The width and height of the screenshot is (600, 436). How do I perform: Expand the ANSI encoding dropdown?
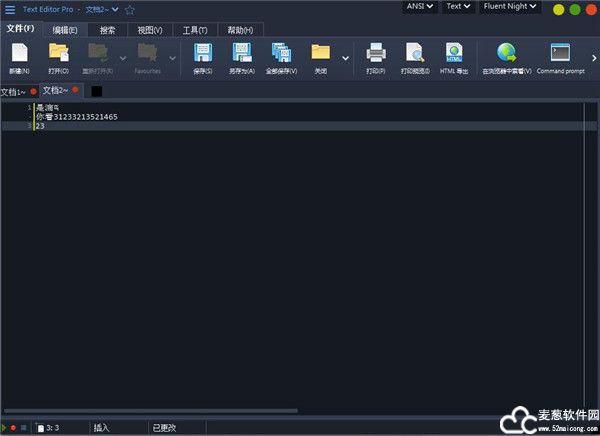click(420, 7)
